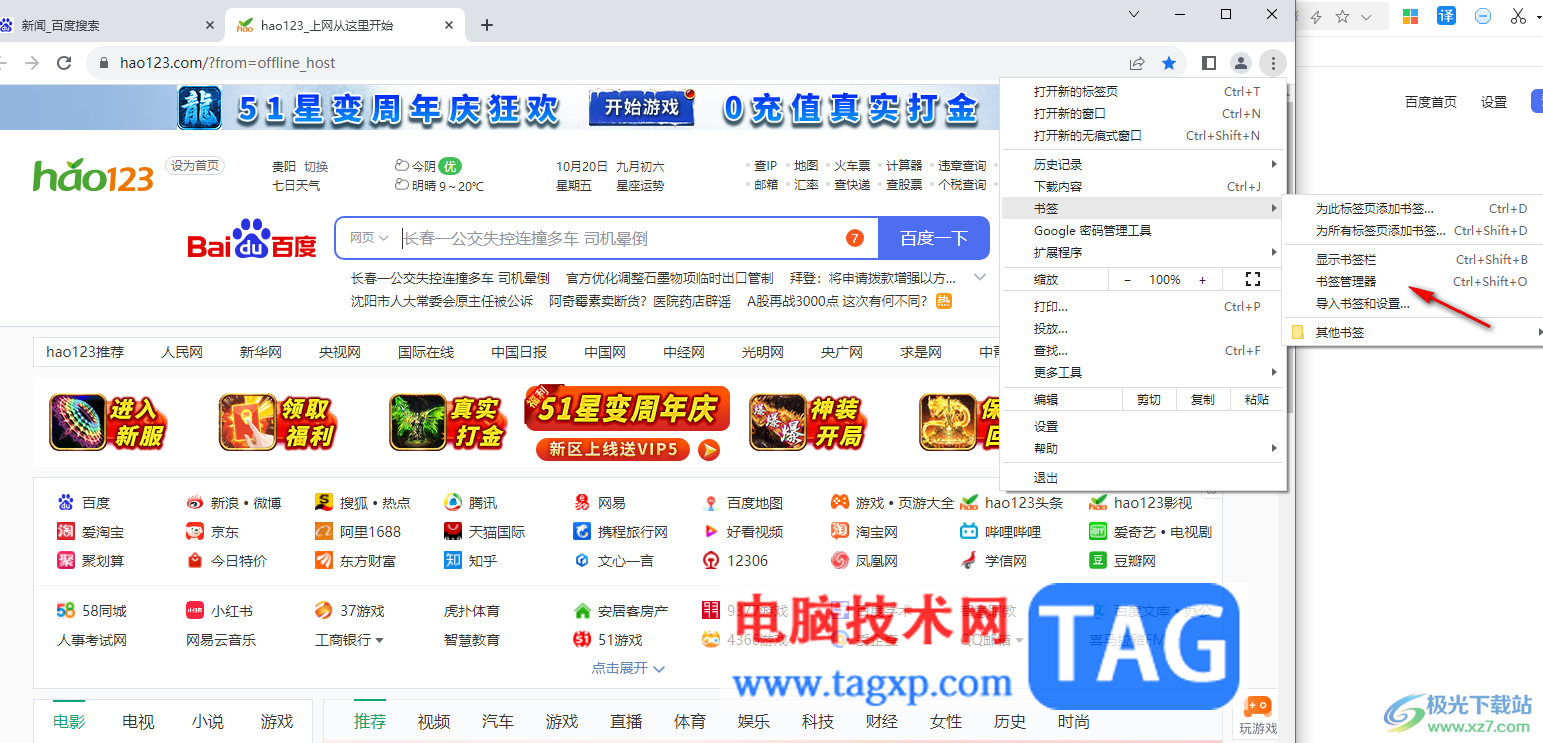Open the 哔哩哔哩 site link

pyautogui.click(x=1001, y=532)
